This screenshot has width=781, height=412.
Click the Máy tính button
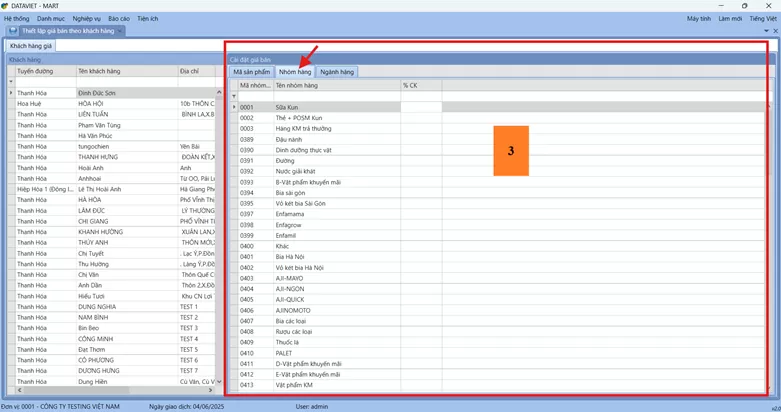699,18
